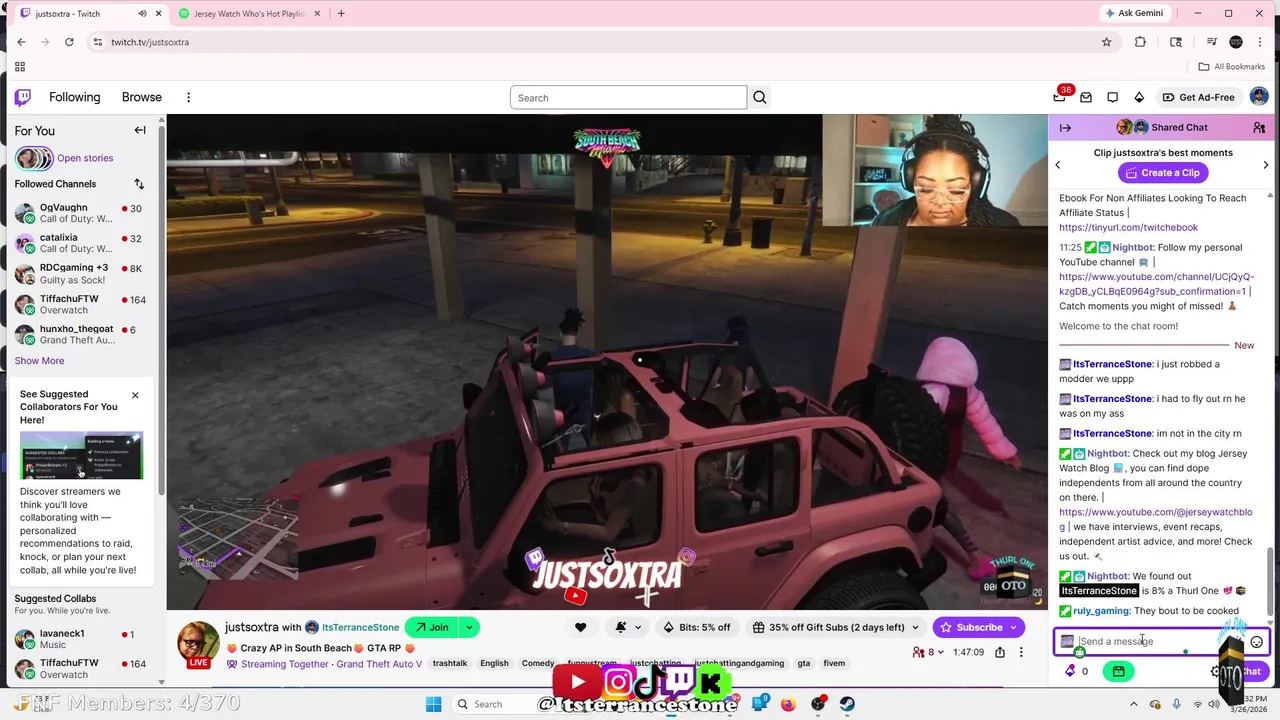Bookmark this page with the star
Viewport: 1280px width, 720px height.
[x=1106, y=42]
